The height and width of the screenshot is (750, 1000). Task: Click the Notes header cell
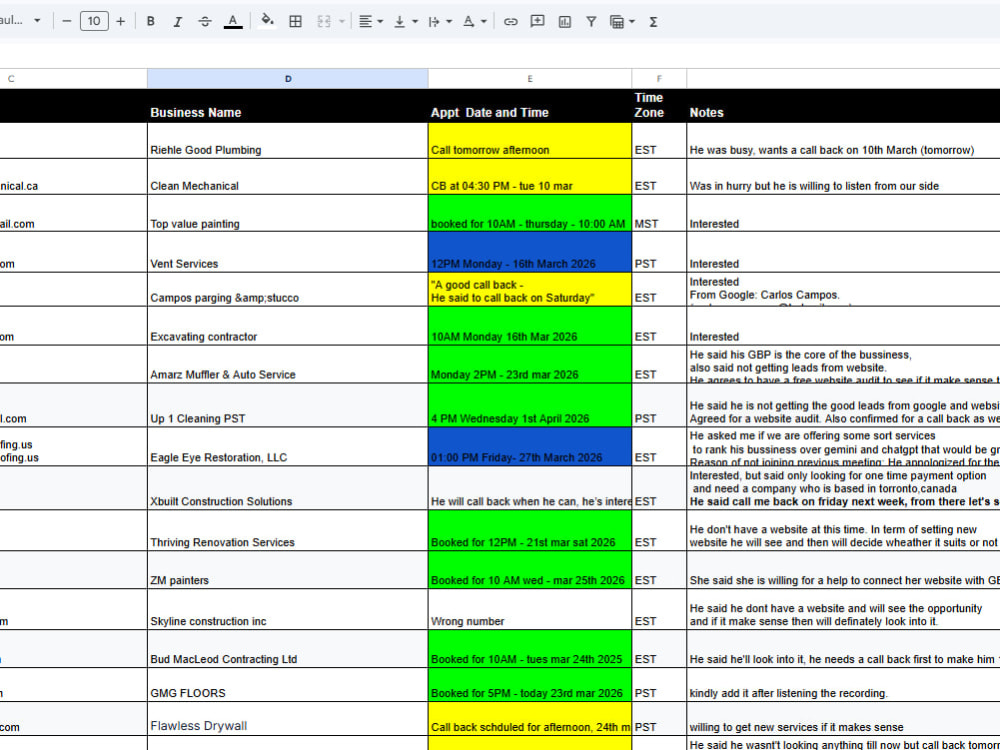tap(843, 105)
